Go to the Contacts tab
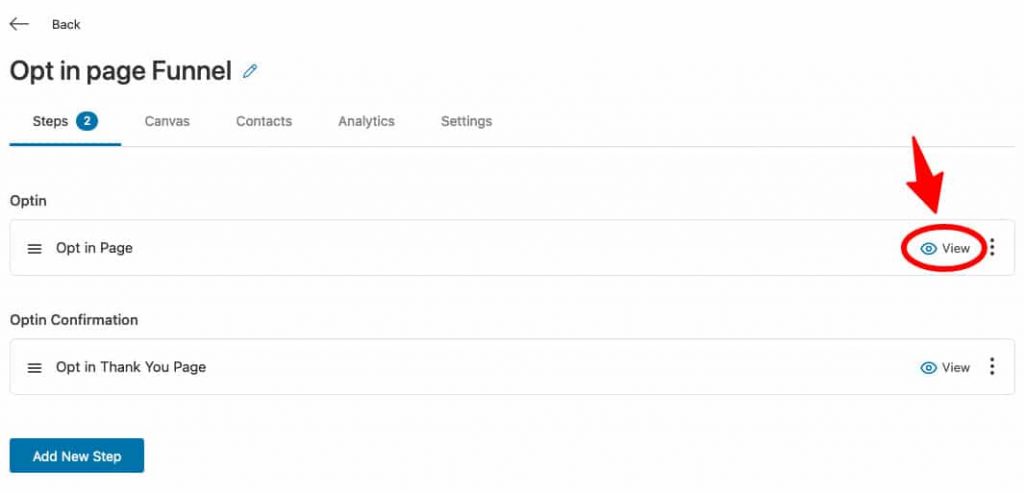1024x493 pixels. (x=264, y=121)
